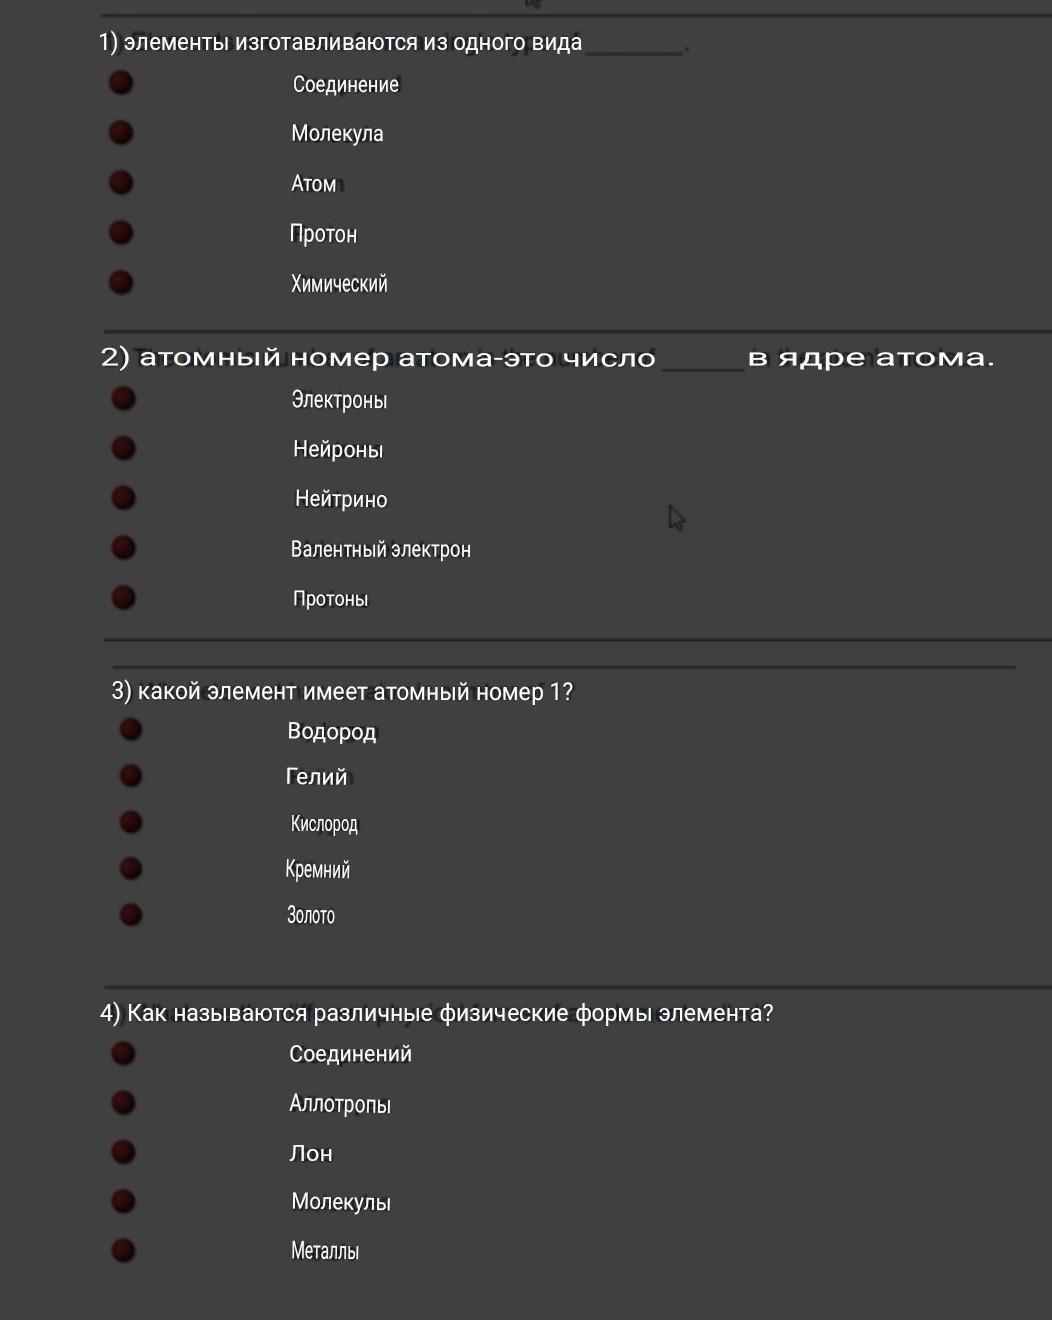This screenshot has height=1320, width=1052.
Task: Choose Нейроны radio option
Action: point(123,447)
